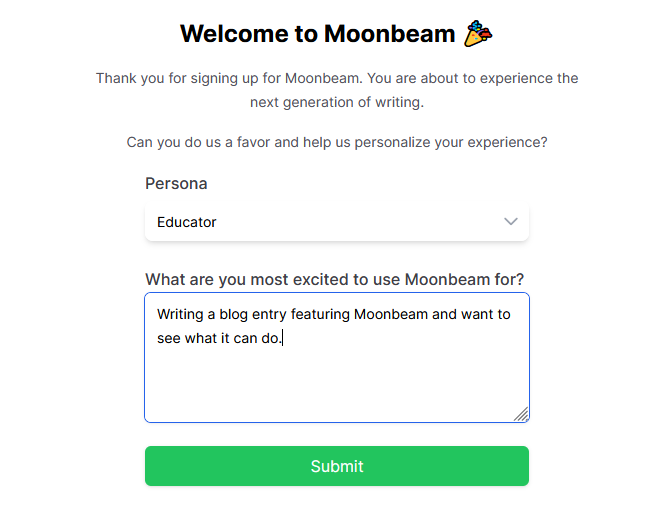Image resolution: width=658 pixels, height=523 pixels.
Task: Click 'next generation of writing' line
Action: [x=337, y=102]
